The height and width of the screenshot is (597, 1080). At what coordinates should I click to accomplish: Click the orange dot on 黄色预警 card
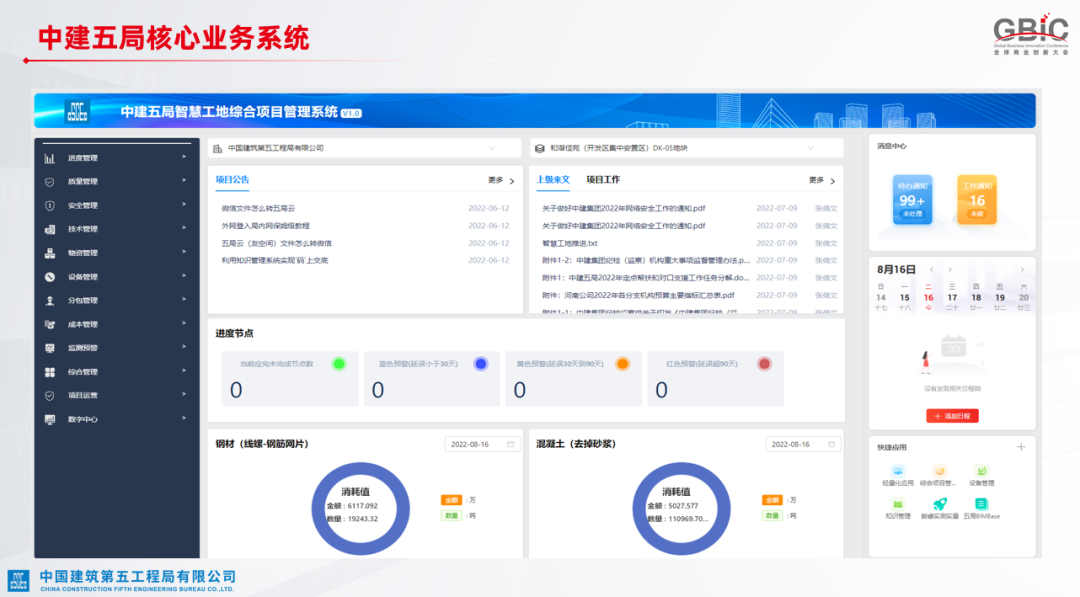pos(623,364)
